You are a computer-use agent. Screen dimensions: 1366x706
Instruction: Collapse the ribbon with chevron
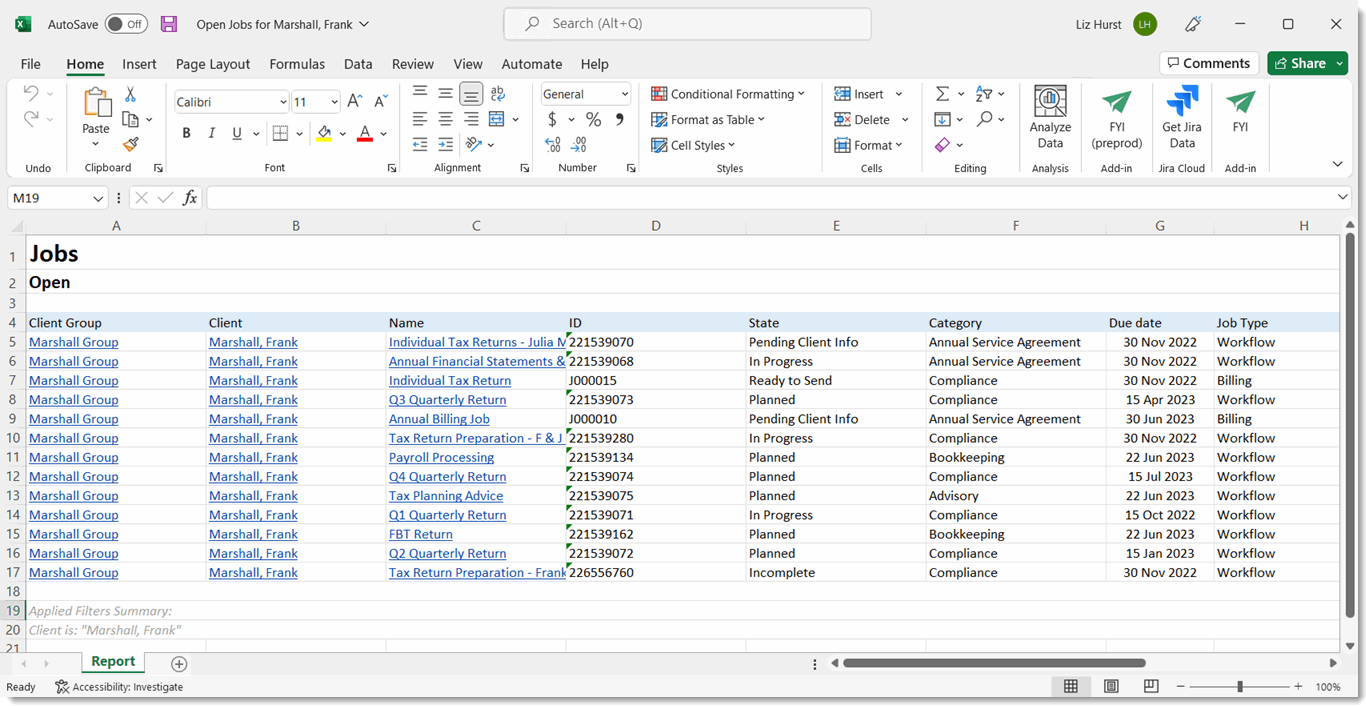click(x=1338, y=164)
